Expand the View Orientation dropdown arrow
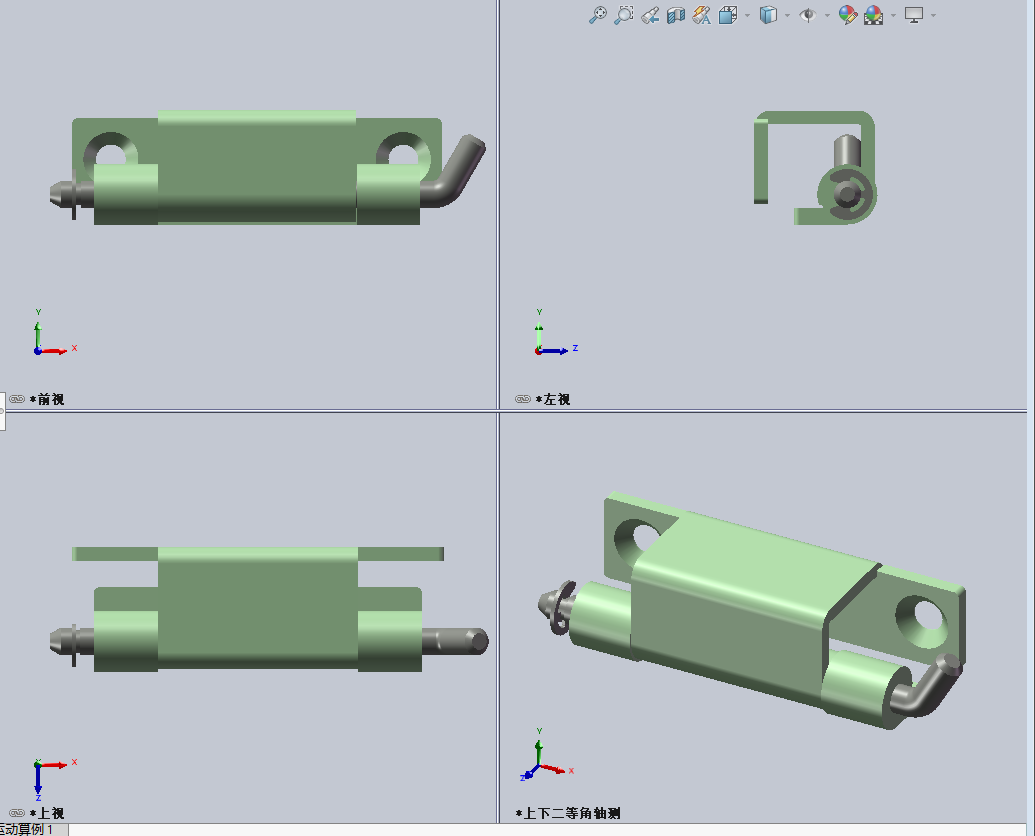Viewport: 1035px width, 836px height. tap(747, 15)
